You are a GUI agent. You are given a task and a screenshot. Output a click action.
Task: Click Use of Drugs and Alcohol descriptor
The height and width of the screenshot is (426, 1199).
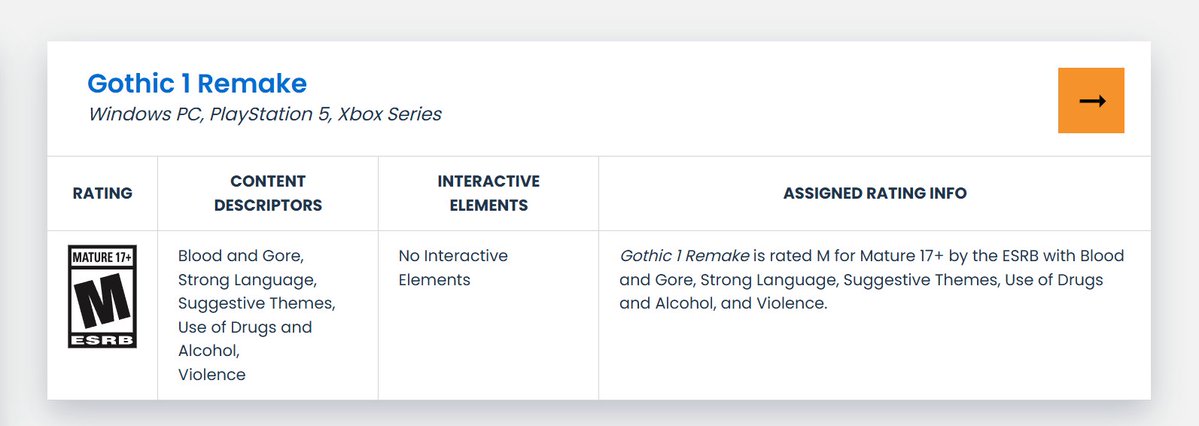point(245,328)
